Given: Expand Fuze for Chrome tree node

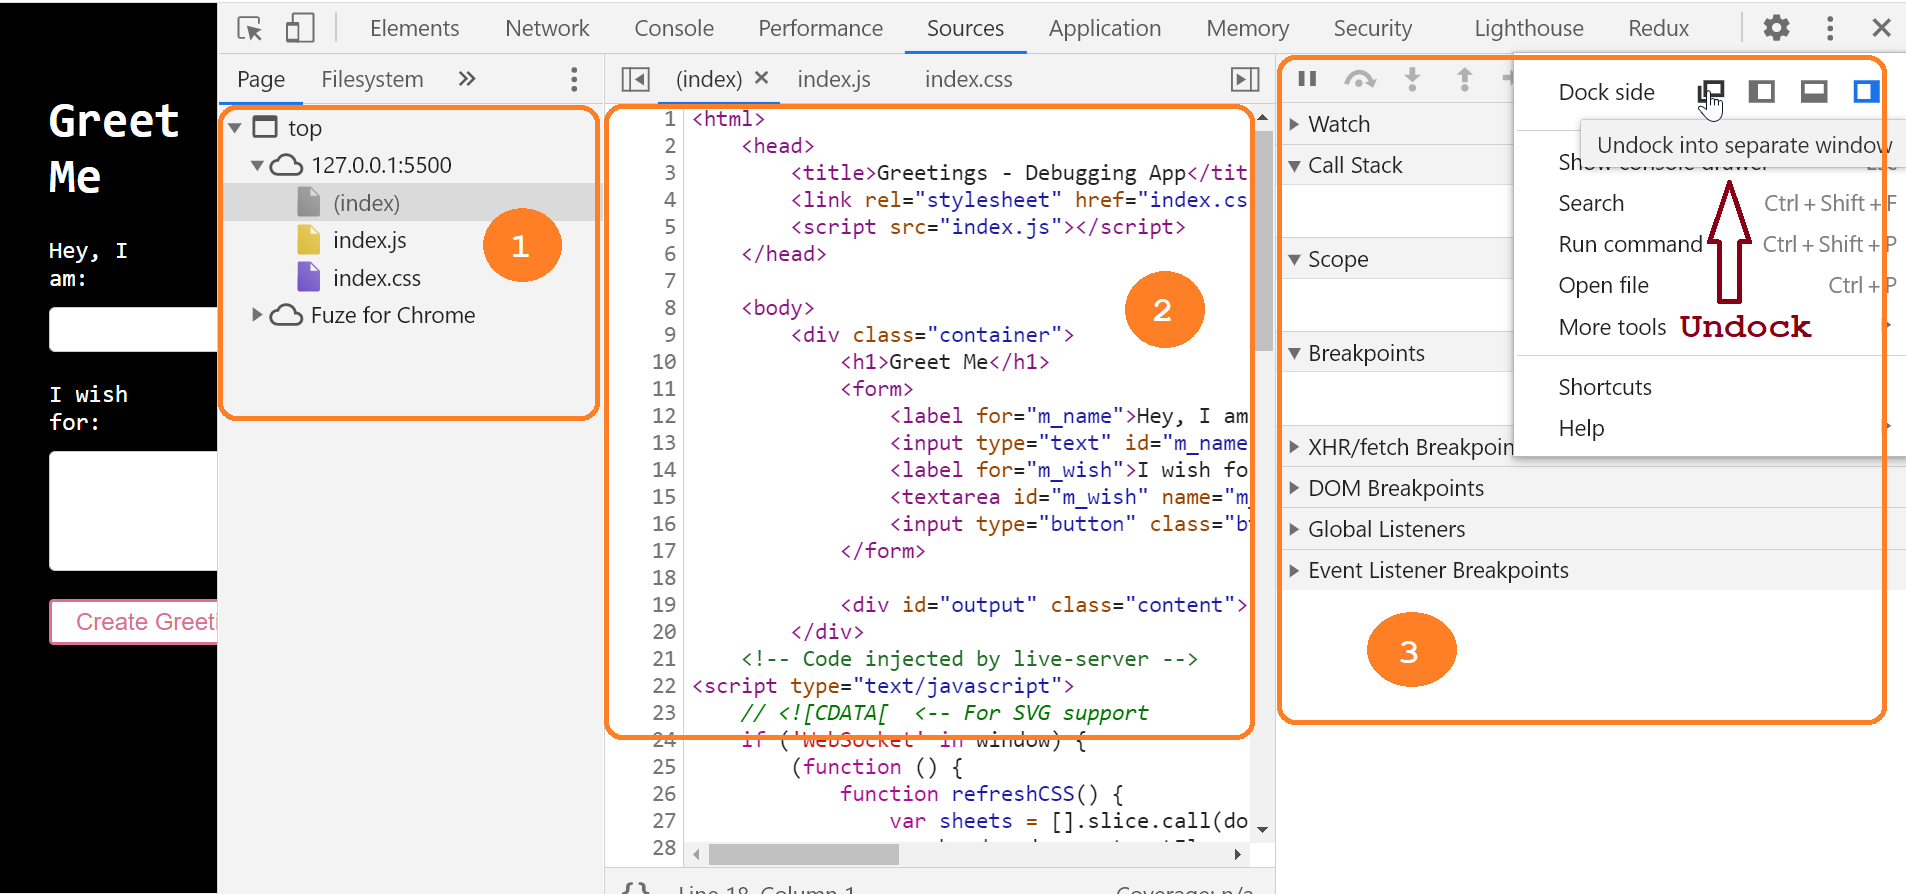Looking at the screenshot, I should [257, 315].
